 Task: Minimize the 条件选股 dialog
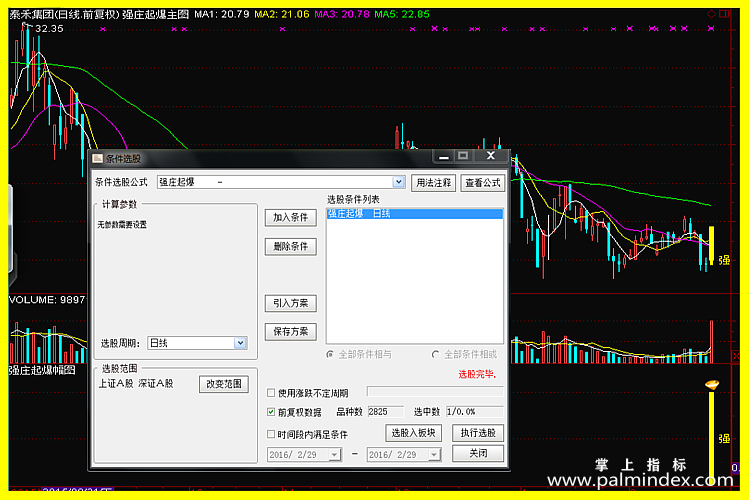(444, 156)
